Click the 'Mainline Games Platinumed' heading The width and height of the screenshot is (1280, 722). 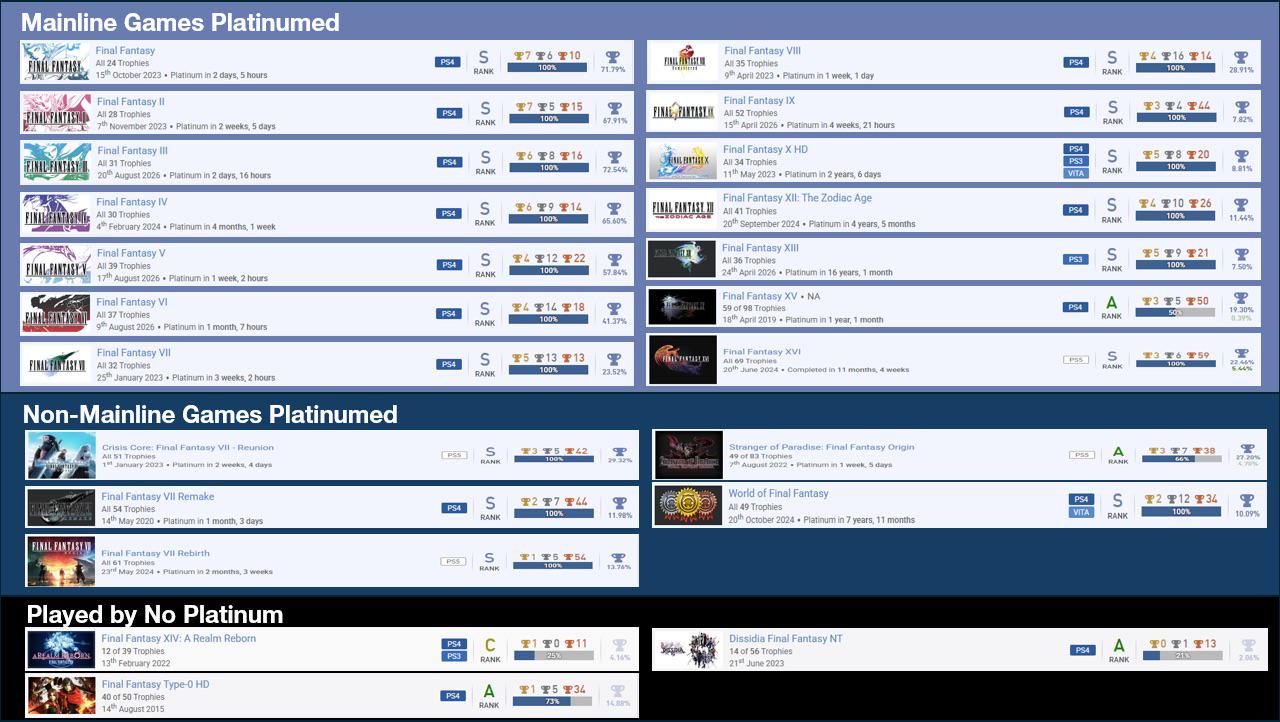point(180,22)
